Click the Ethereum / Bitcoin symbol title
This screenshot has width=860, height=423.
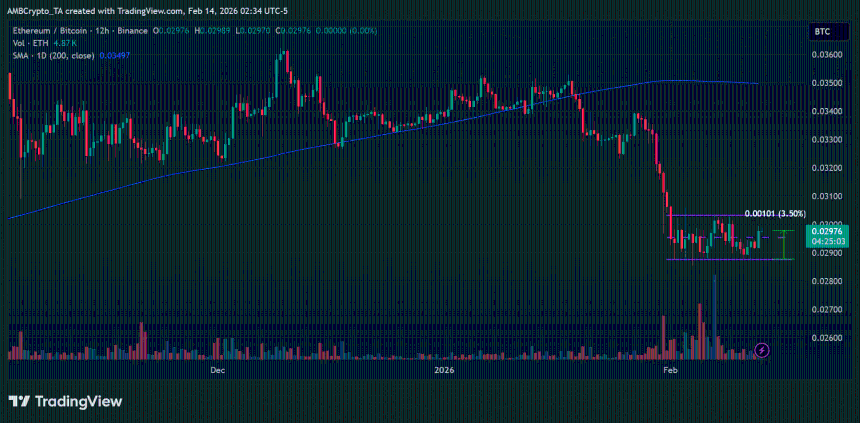coord(52,32)
